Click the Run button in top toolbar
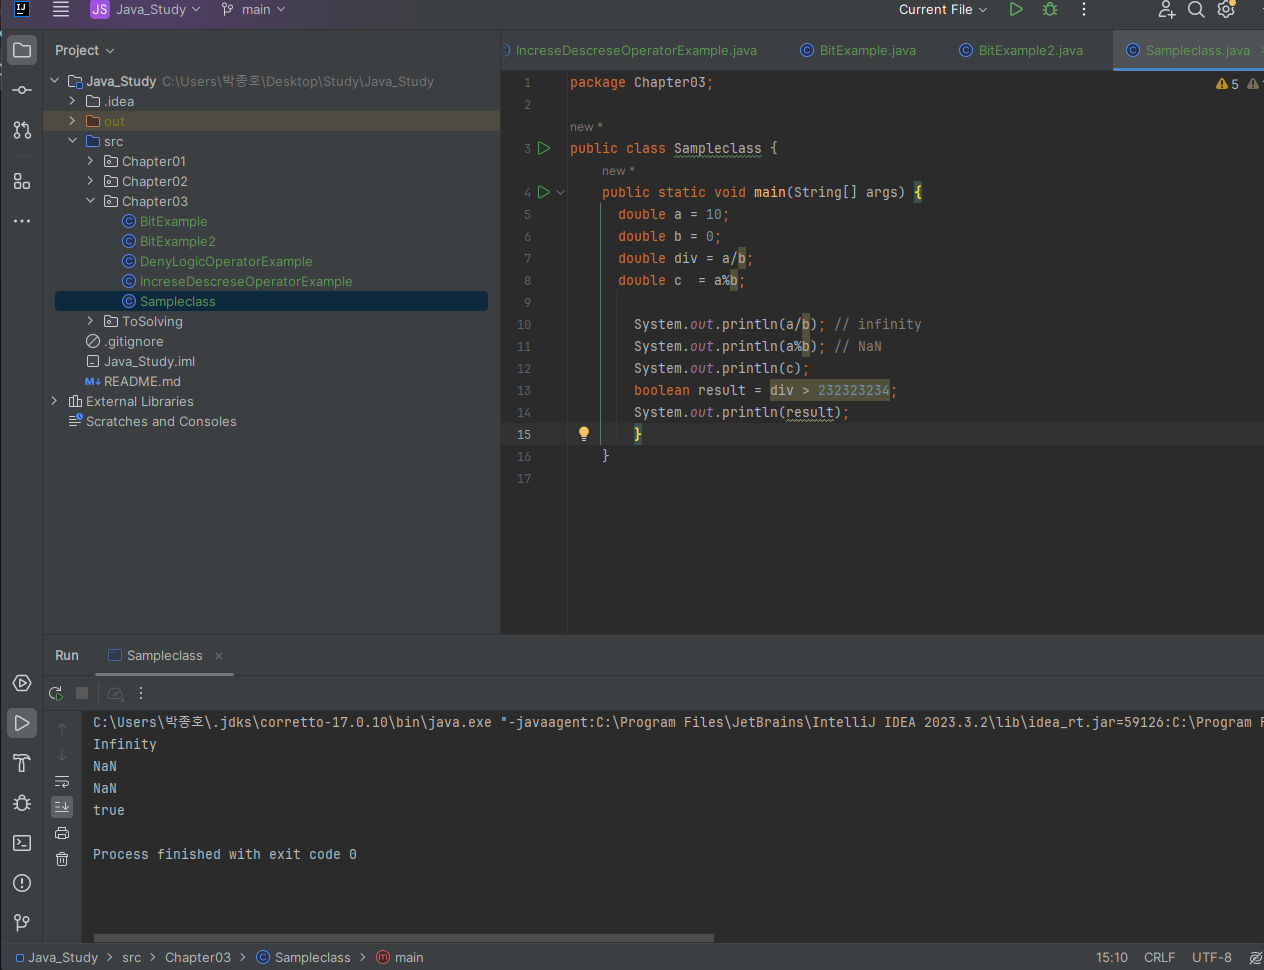 (1016, 10)
